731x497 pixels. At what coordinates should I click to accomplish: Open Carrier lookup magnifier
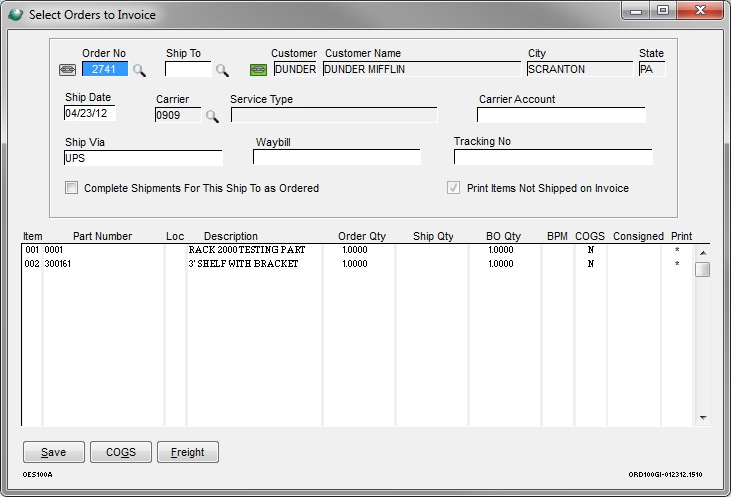[x=212, y=116]
